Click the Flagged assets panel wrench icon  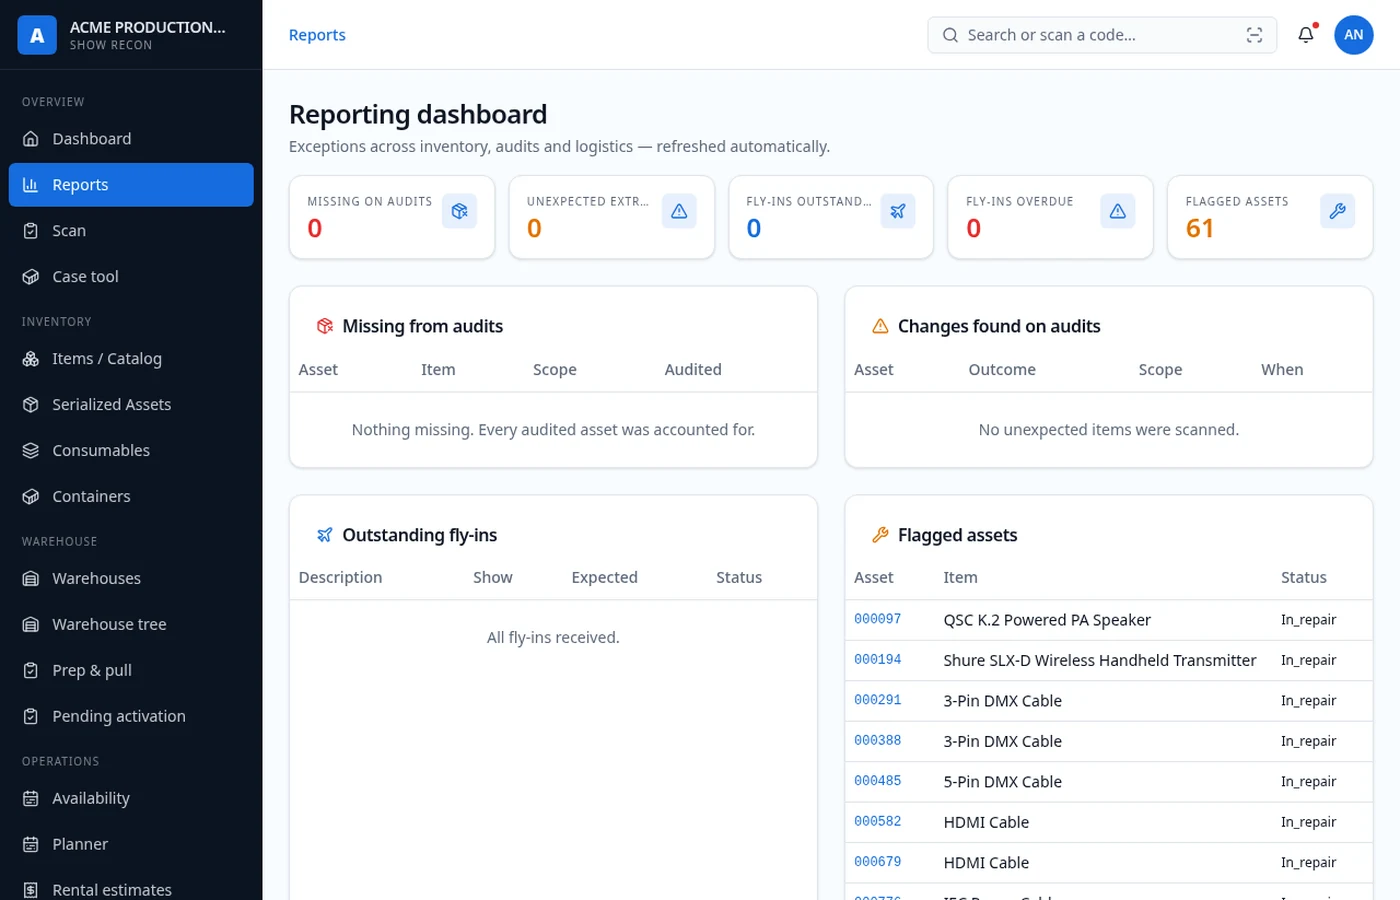[880, 535]
